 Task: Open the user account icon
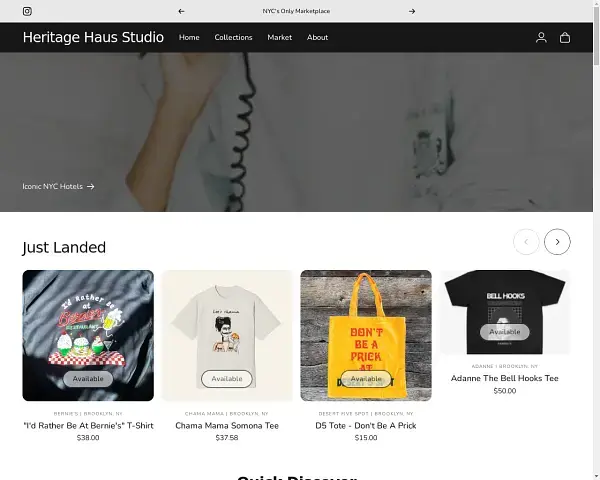(541, 37)
